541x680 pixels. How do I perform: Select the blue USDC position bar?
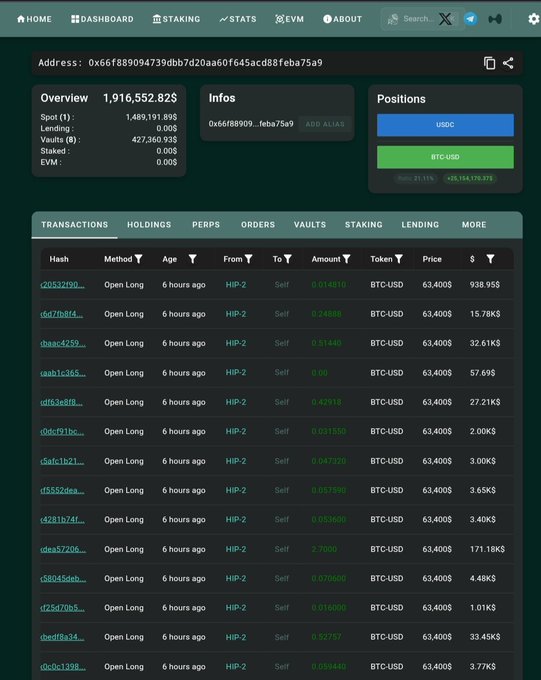(445, 125)
